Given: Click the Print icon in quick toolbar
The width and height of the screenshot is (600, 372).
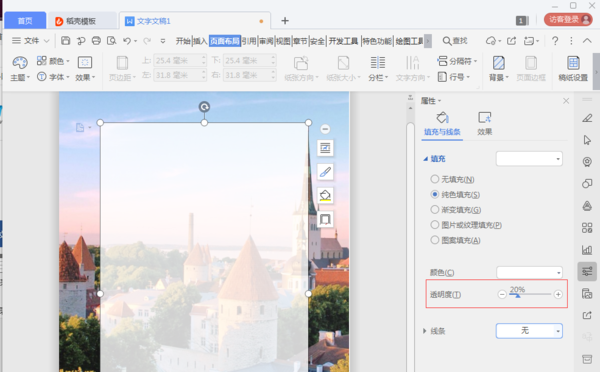Looking at the screenshot, I should click(96, 41).
